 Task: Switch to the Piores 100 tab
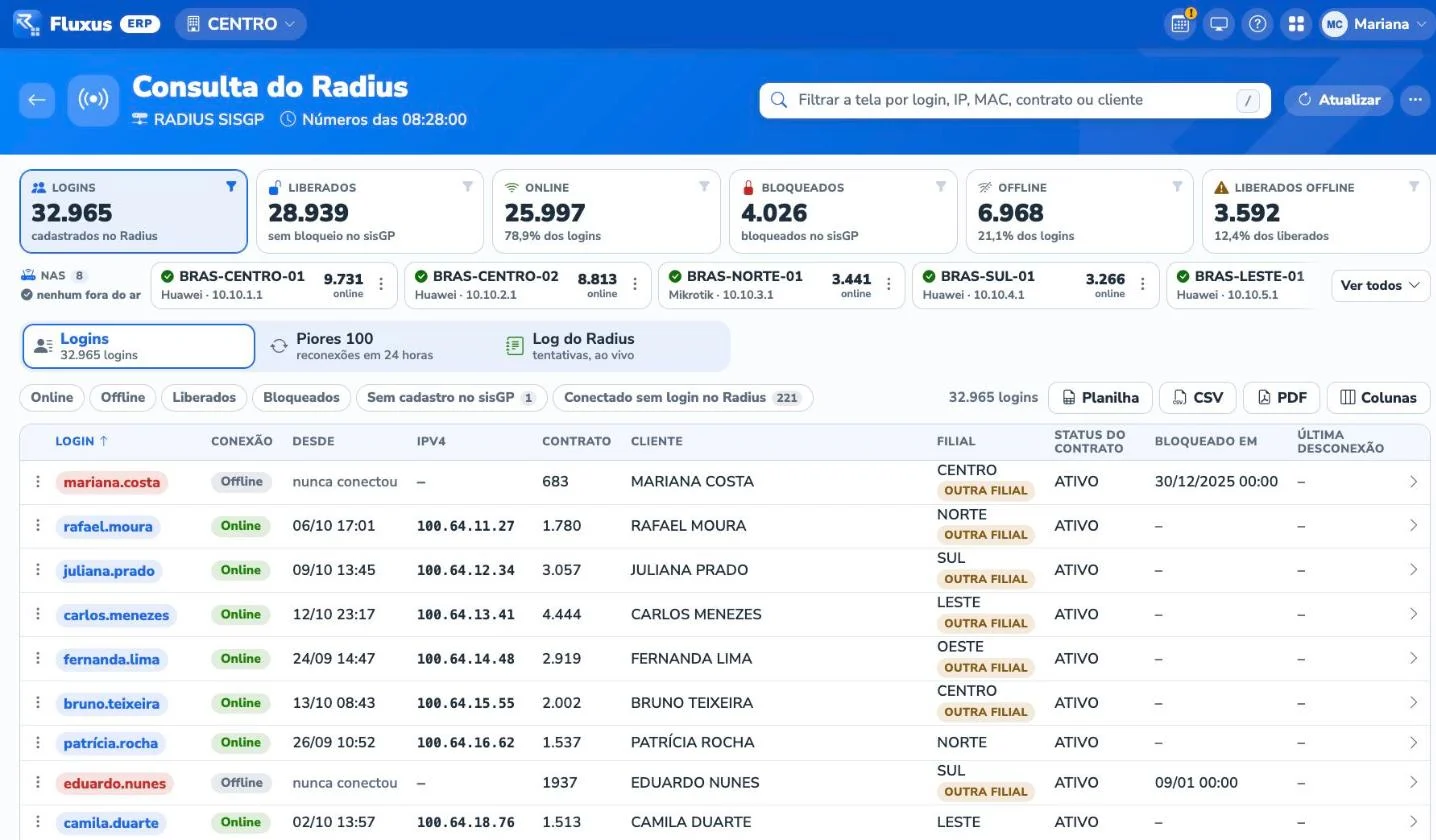375,346
